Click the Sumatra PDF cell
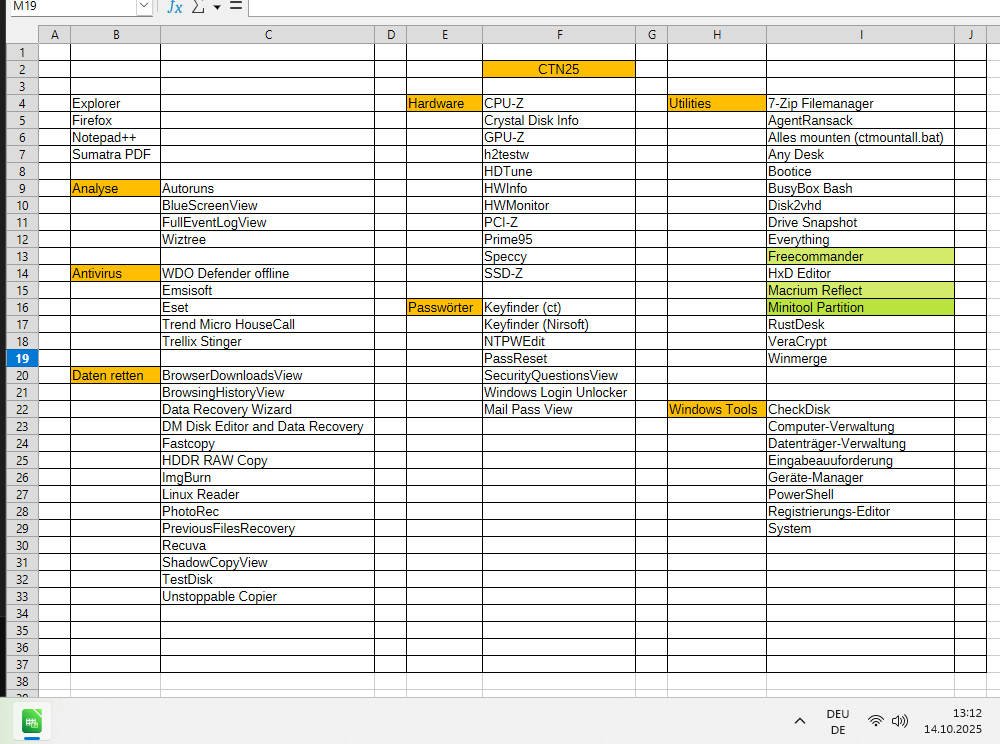 (115, 154)
